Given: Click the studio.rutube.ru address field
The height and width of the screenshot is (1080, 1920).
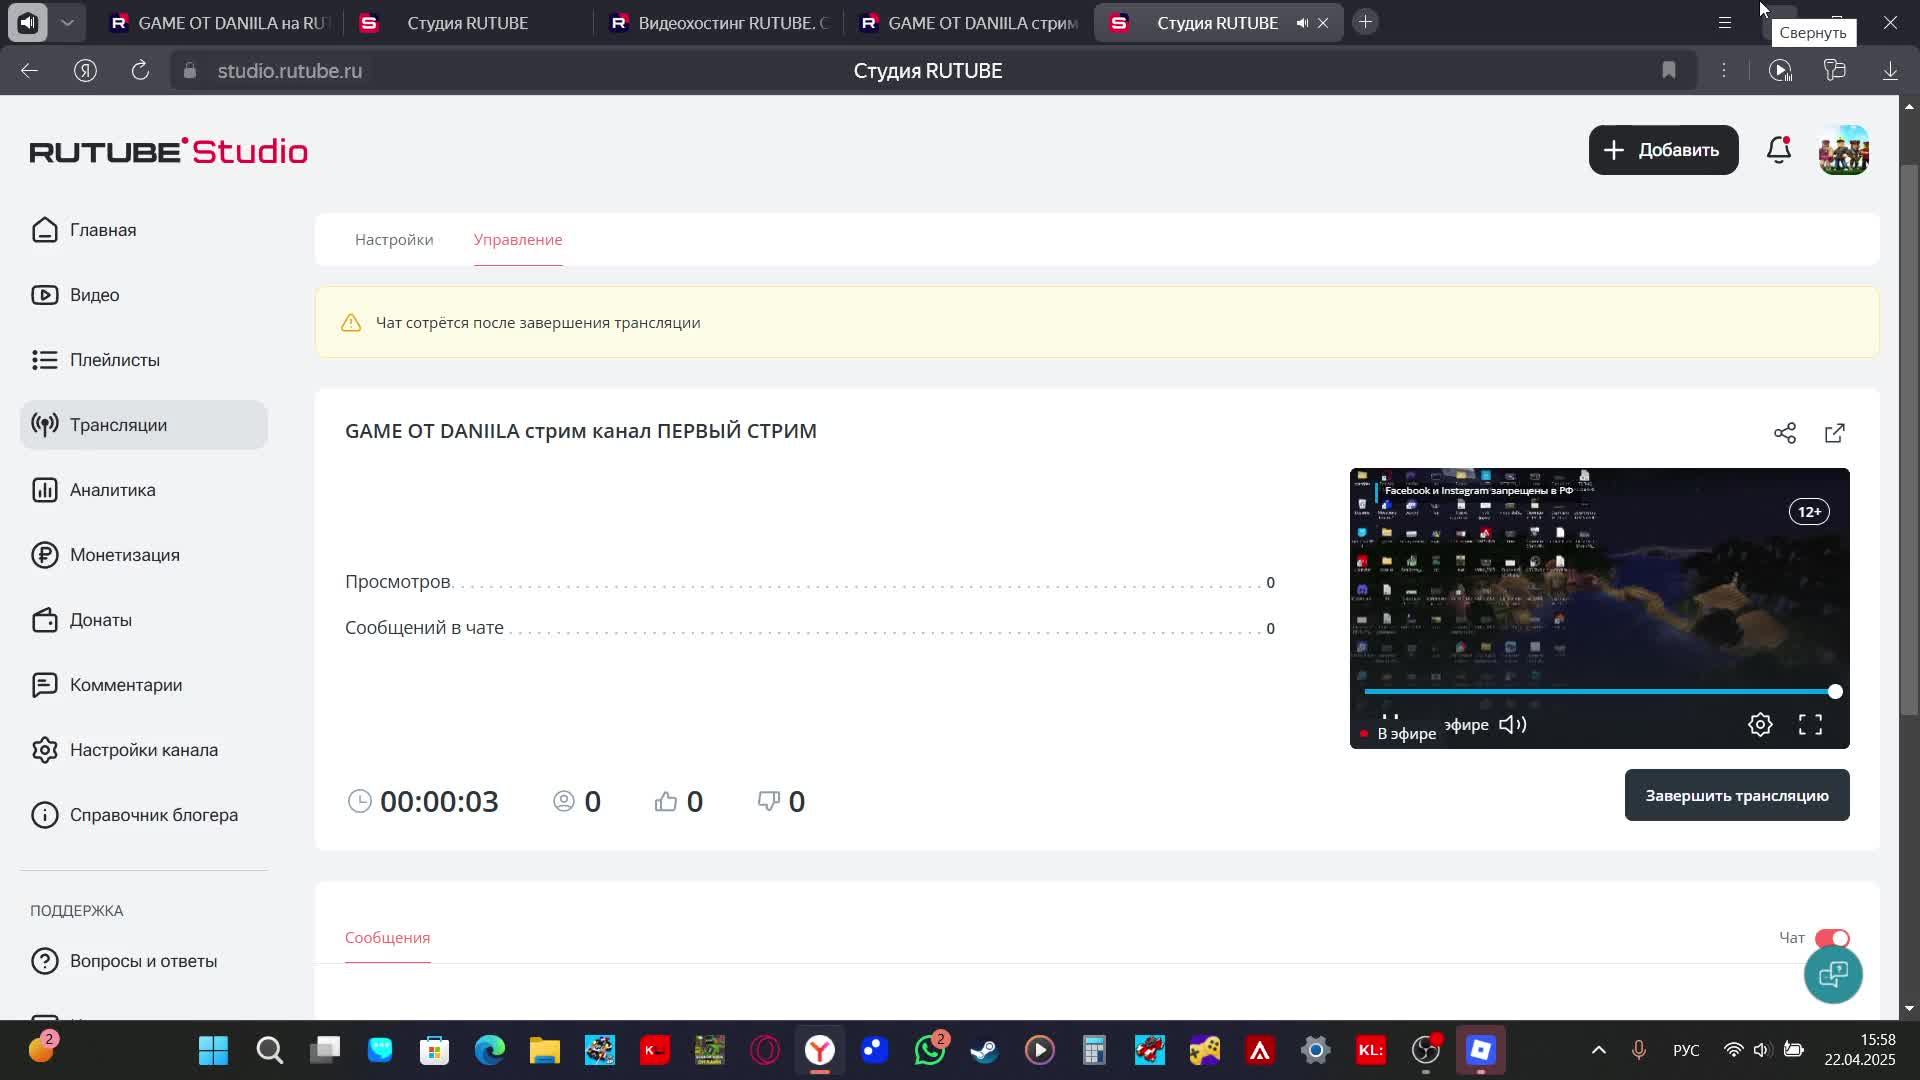Looking at the screenshot, I should pos(290,71).
